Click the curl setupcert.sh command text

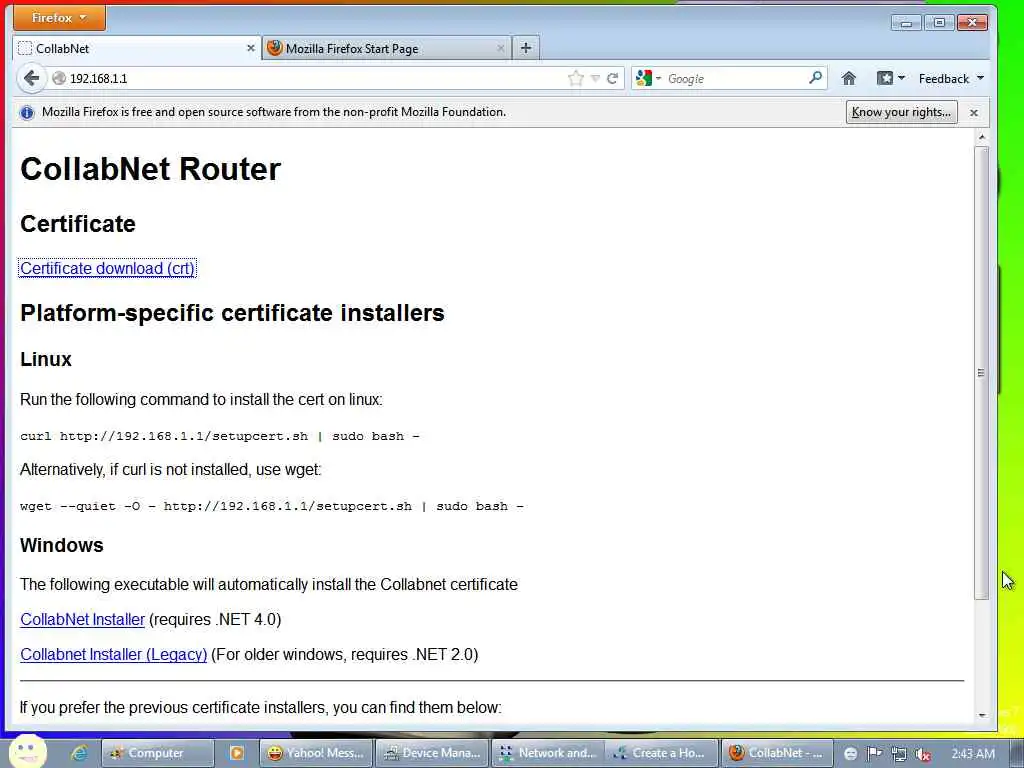pos(219,436)
